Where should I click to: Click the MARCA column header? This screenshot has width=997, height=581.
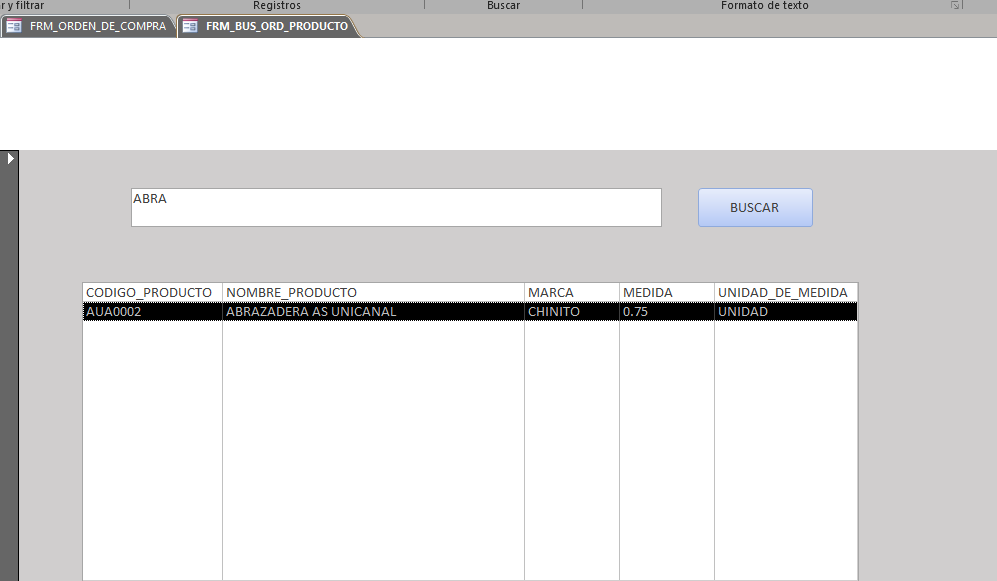[551, 292]
